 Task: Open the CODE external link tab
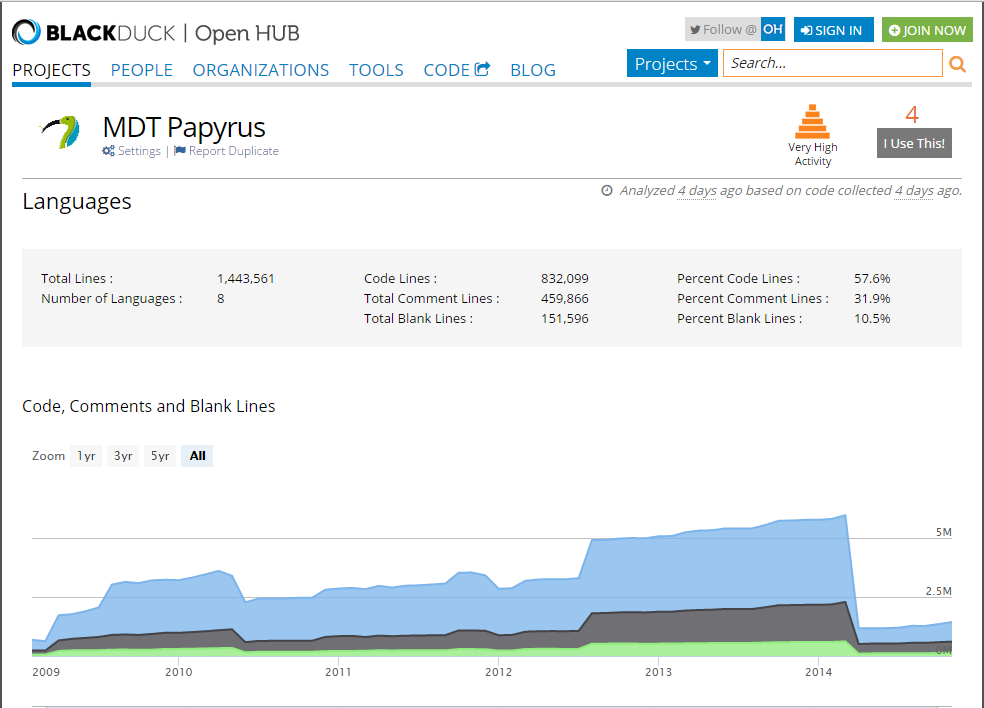point(456,70)
